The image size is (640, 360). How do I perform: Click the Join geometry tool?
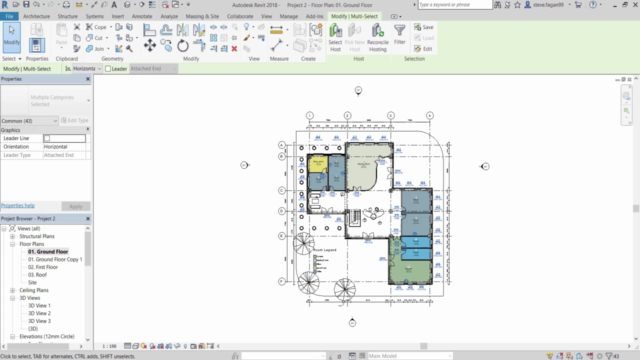(95, 49)
